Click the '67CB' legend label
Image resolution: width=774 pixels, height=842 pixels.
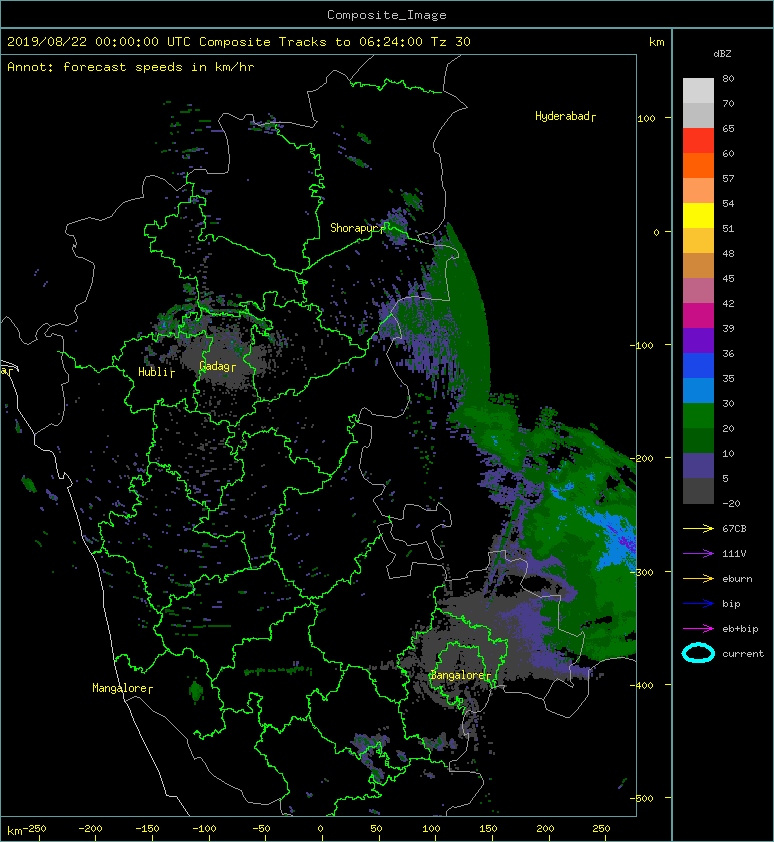click(734, 529)
